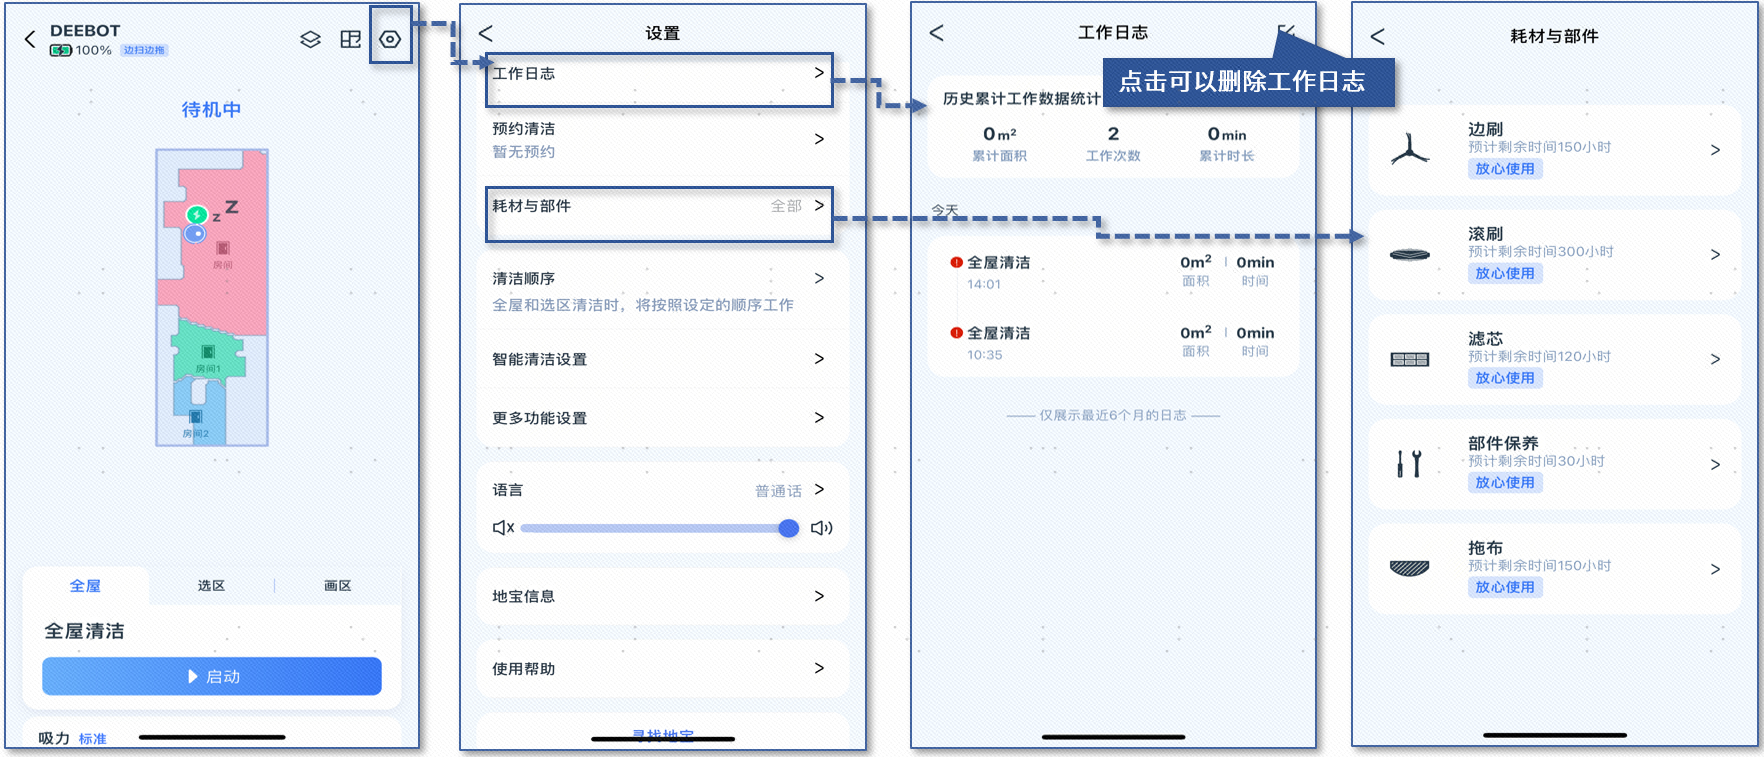Tap the 14:01 全屋清洁 log entry
This screenshot has width=1764, height=757.
[x=1112, y=272]
